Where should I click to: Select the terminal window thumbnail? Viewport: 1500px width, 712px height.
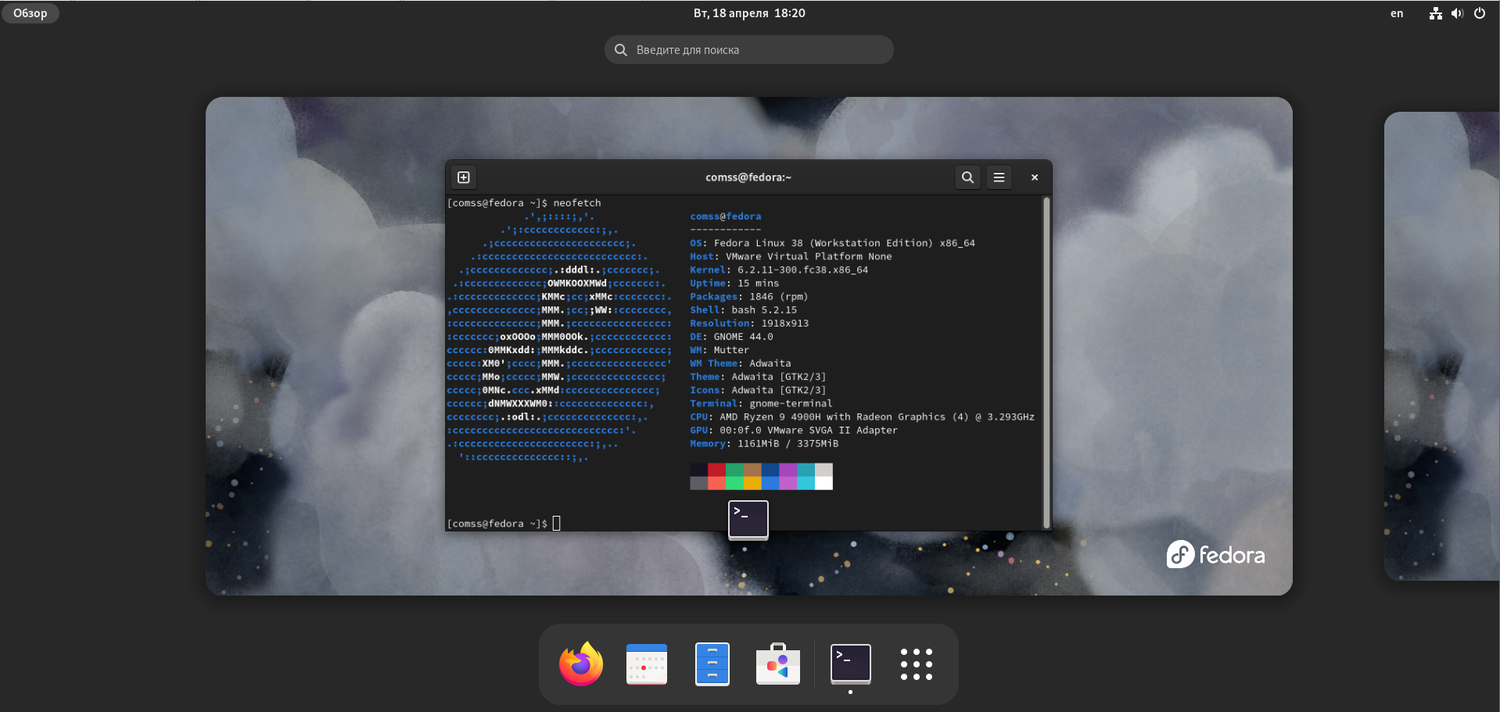748,345
